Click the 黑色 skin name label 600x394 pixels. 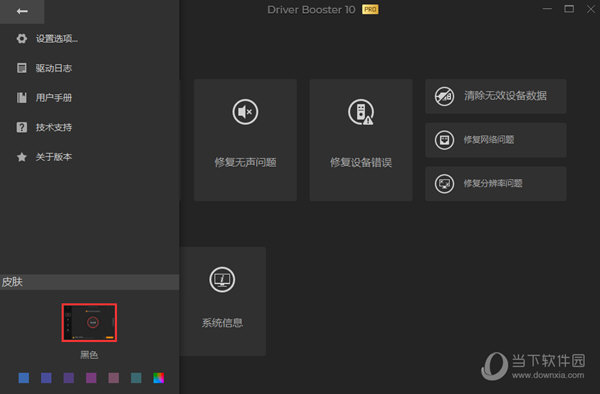[x=89, y=355]
